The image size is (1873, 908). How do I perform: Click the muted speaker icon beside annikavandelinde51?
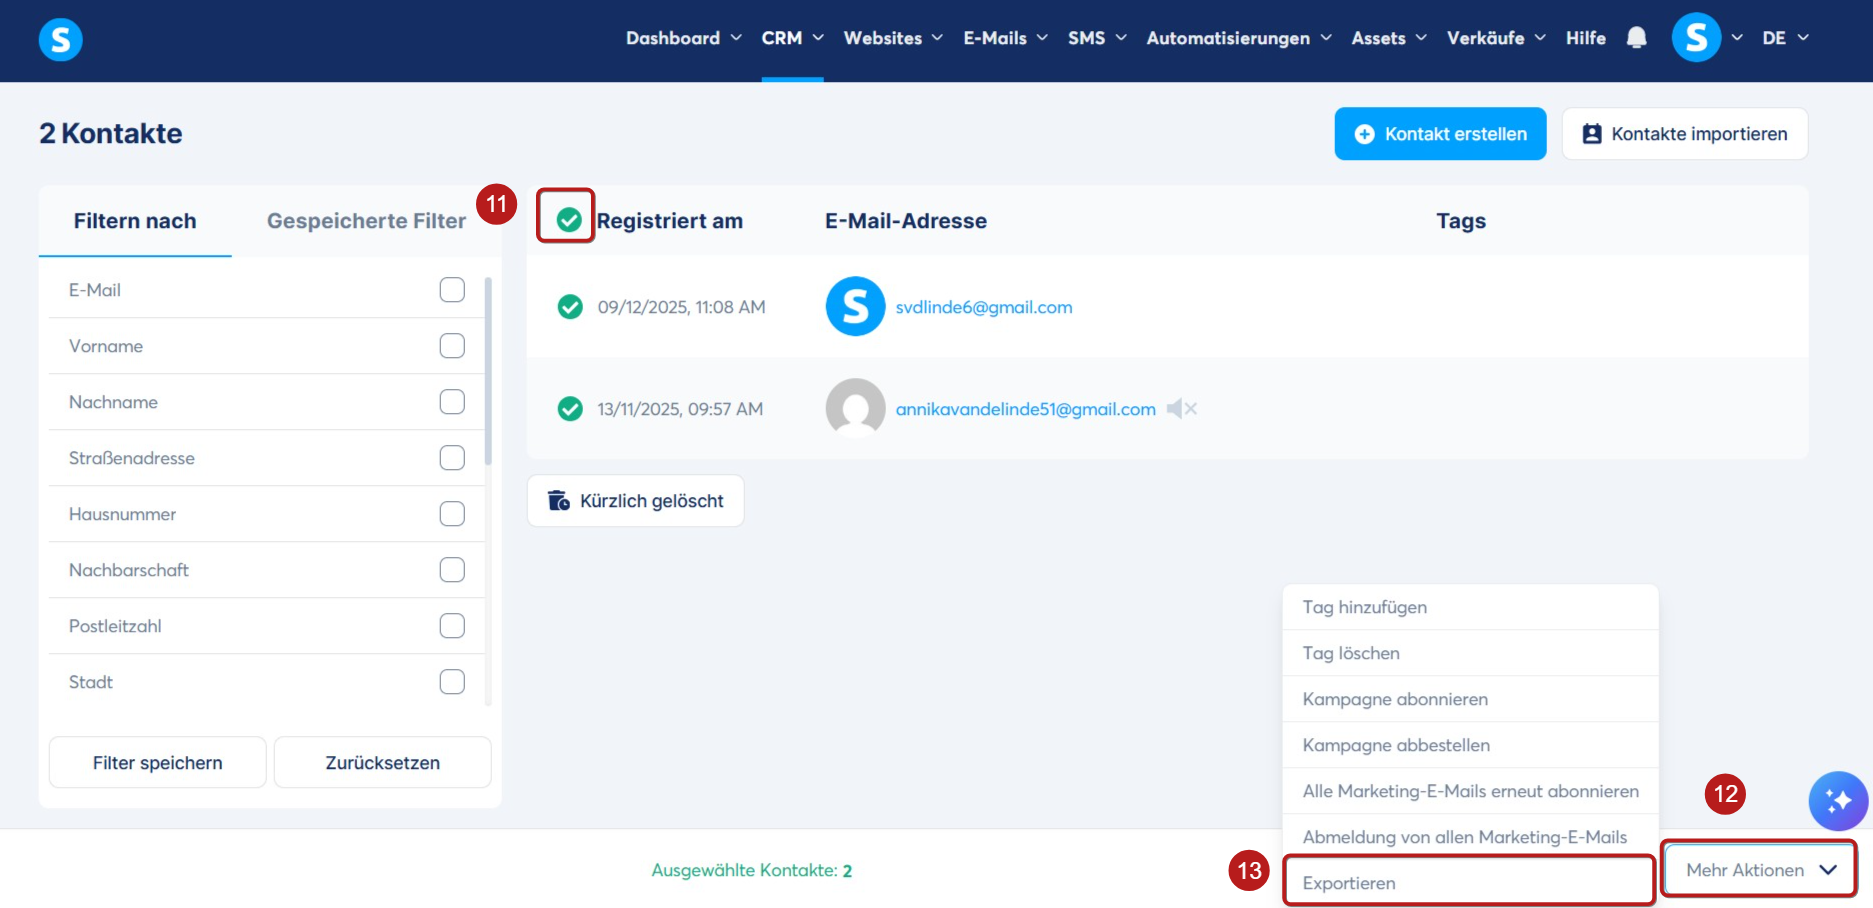tap(1181, 408)
